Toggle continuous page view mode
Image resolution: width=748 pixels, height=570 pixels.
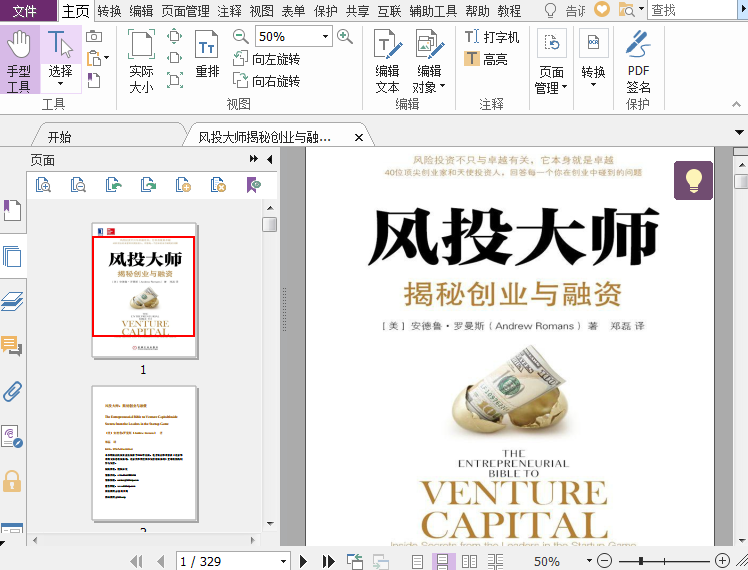click(x=443, y=561)
